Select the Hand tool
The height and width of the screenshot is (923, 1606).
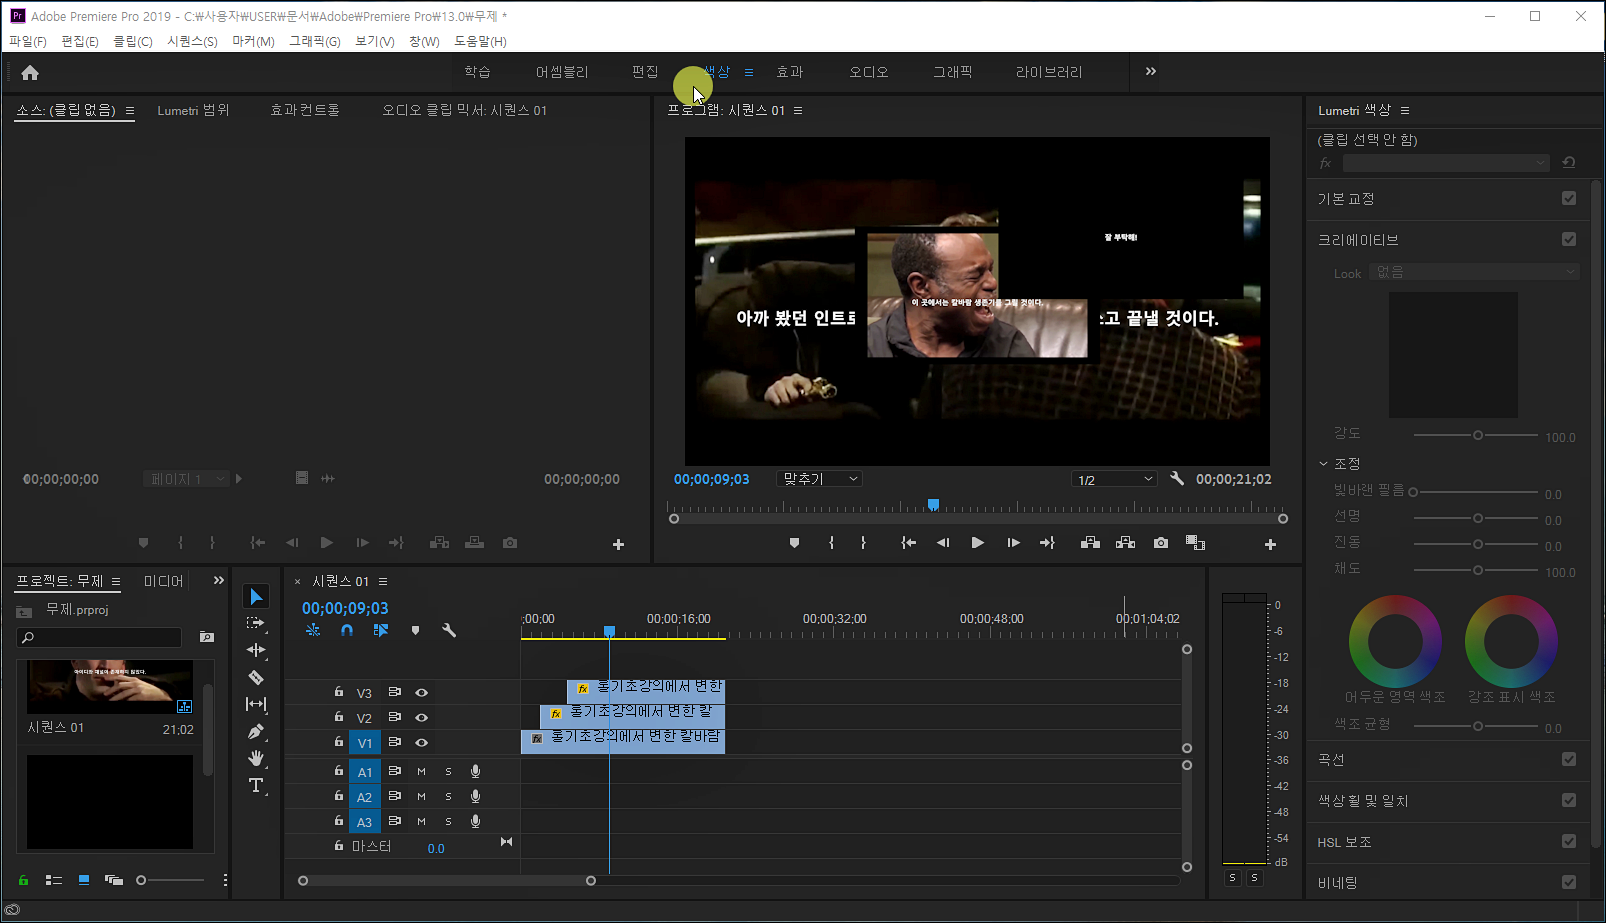[x=256, y=758]
